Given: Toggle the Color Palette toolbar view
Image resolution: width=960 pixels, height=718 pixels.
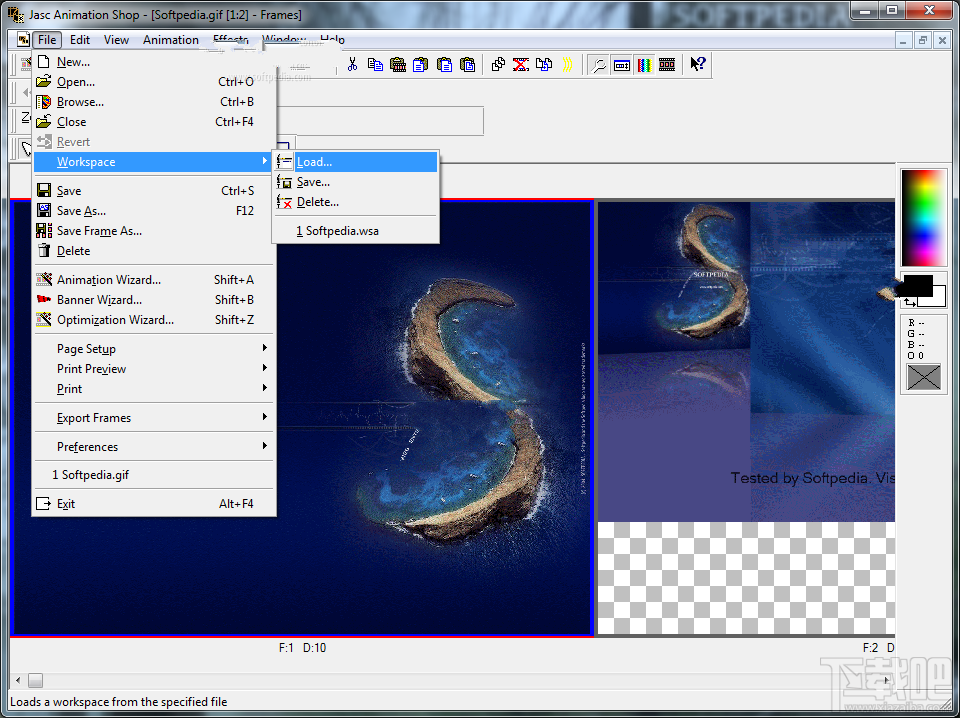Looking at the screenshot, I should (644, 64).
